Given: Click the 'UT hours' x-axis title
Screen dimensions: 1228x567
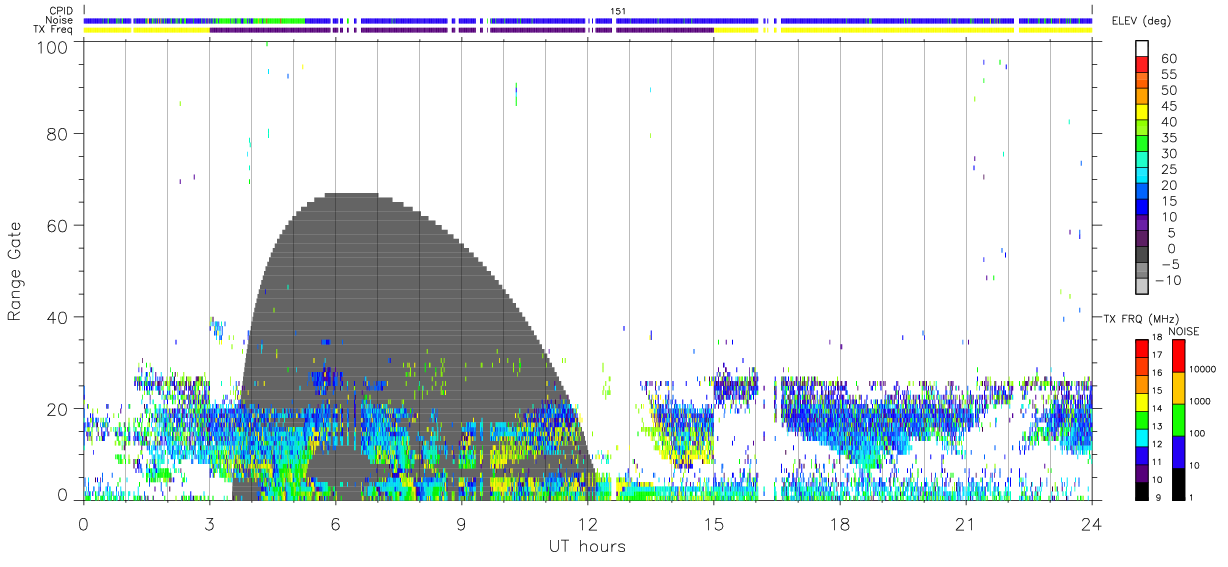Looking at the screenshot, I should [586, 546].
